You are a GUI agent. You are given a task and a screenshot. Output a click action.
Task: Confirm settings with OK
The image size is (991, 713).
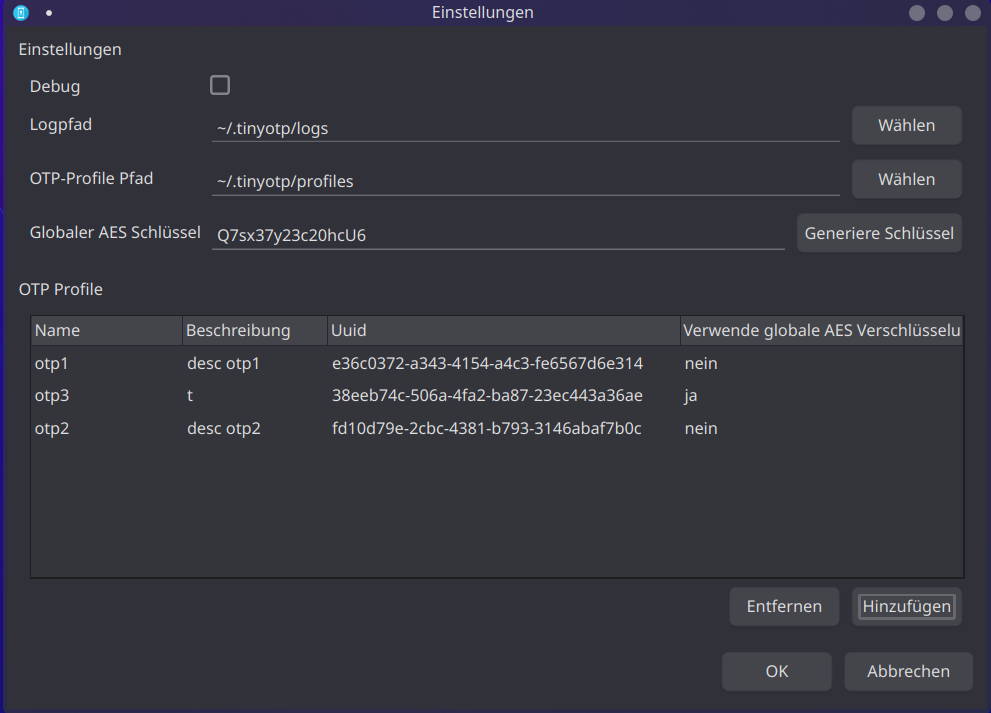tap(777, 671)
